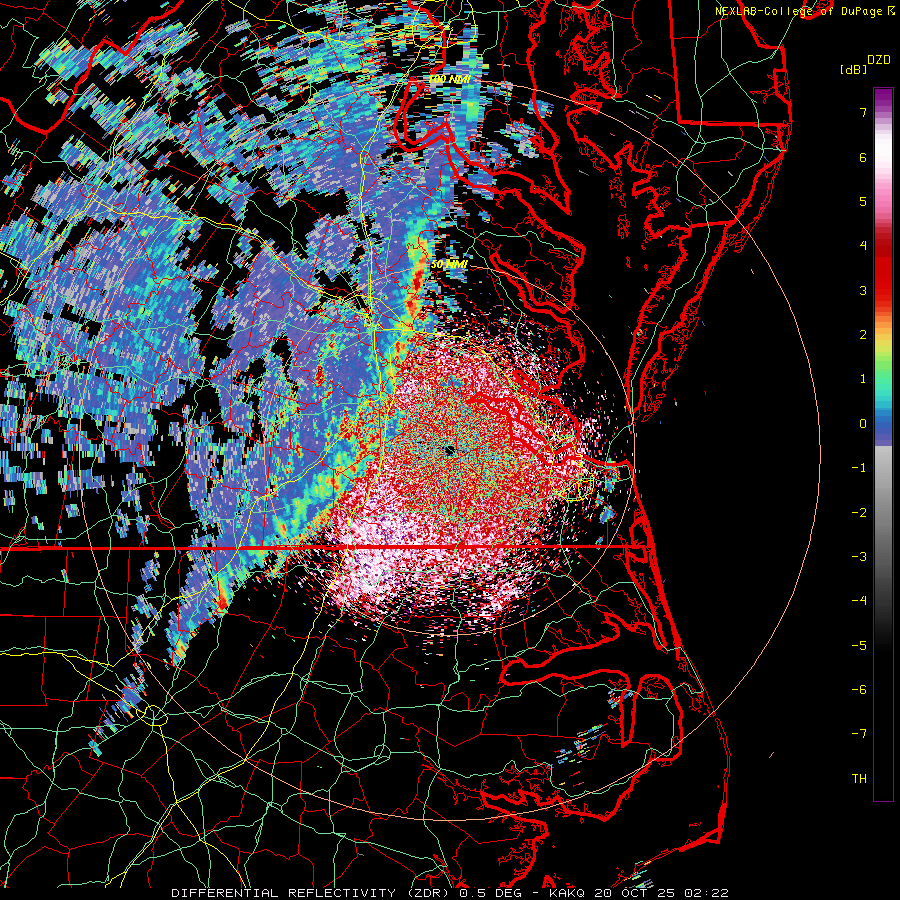The width and height of the screenshot is (900, 900).
Task: Click the -3 dB scale label
Action: tap(859, 556)
